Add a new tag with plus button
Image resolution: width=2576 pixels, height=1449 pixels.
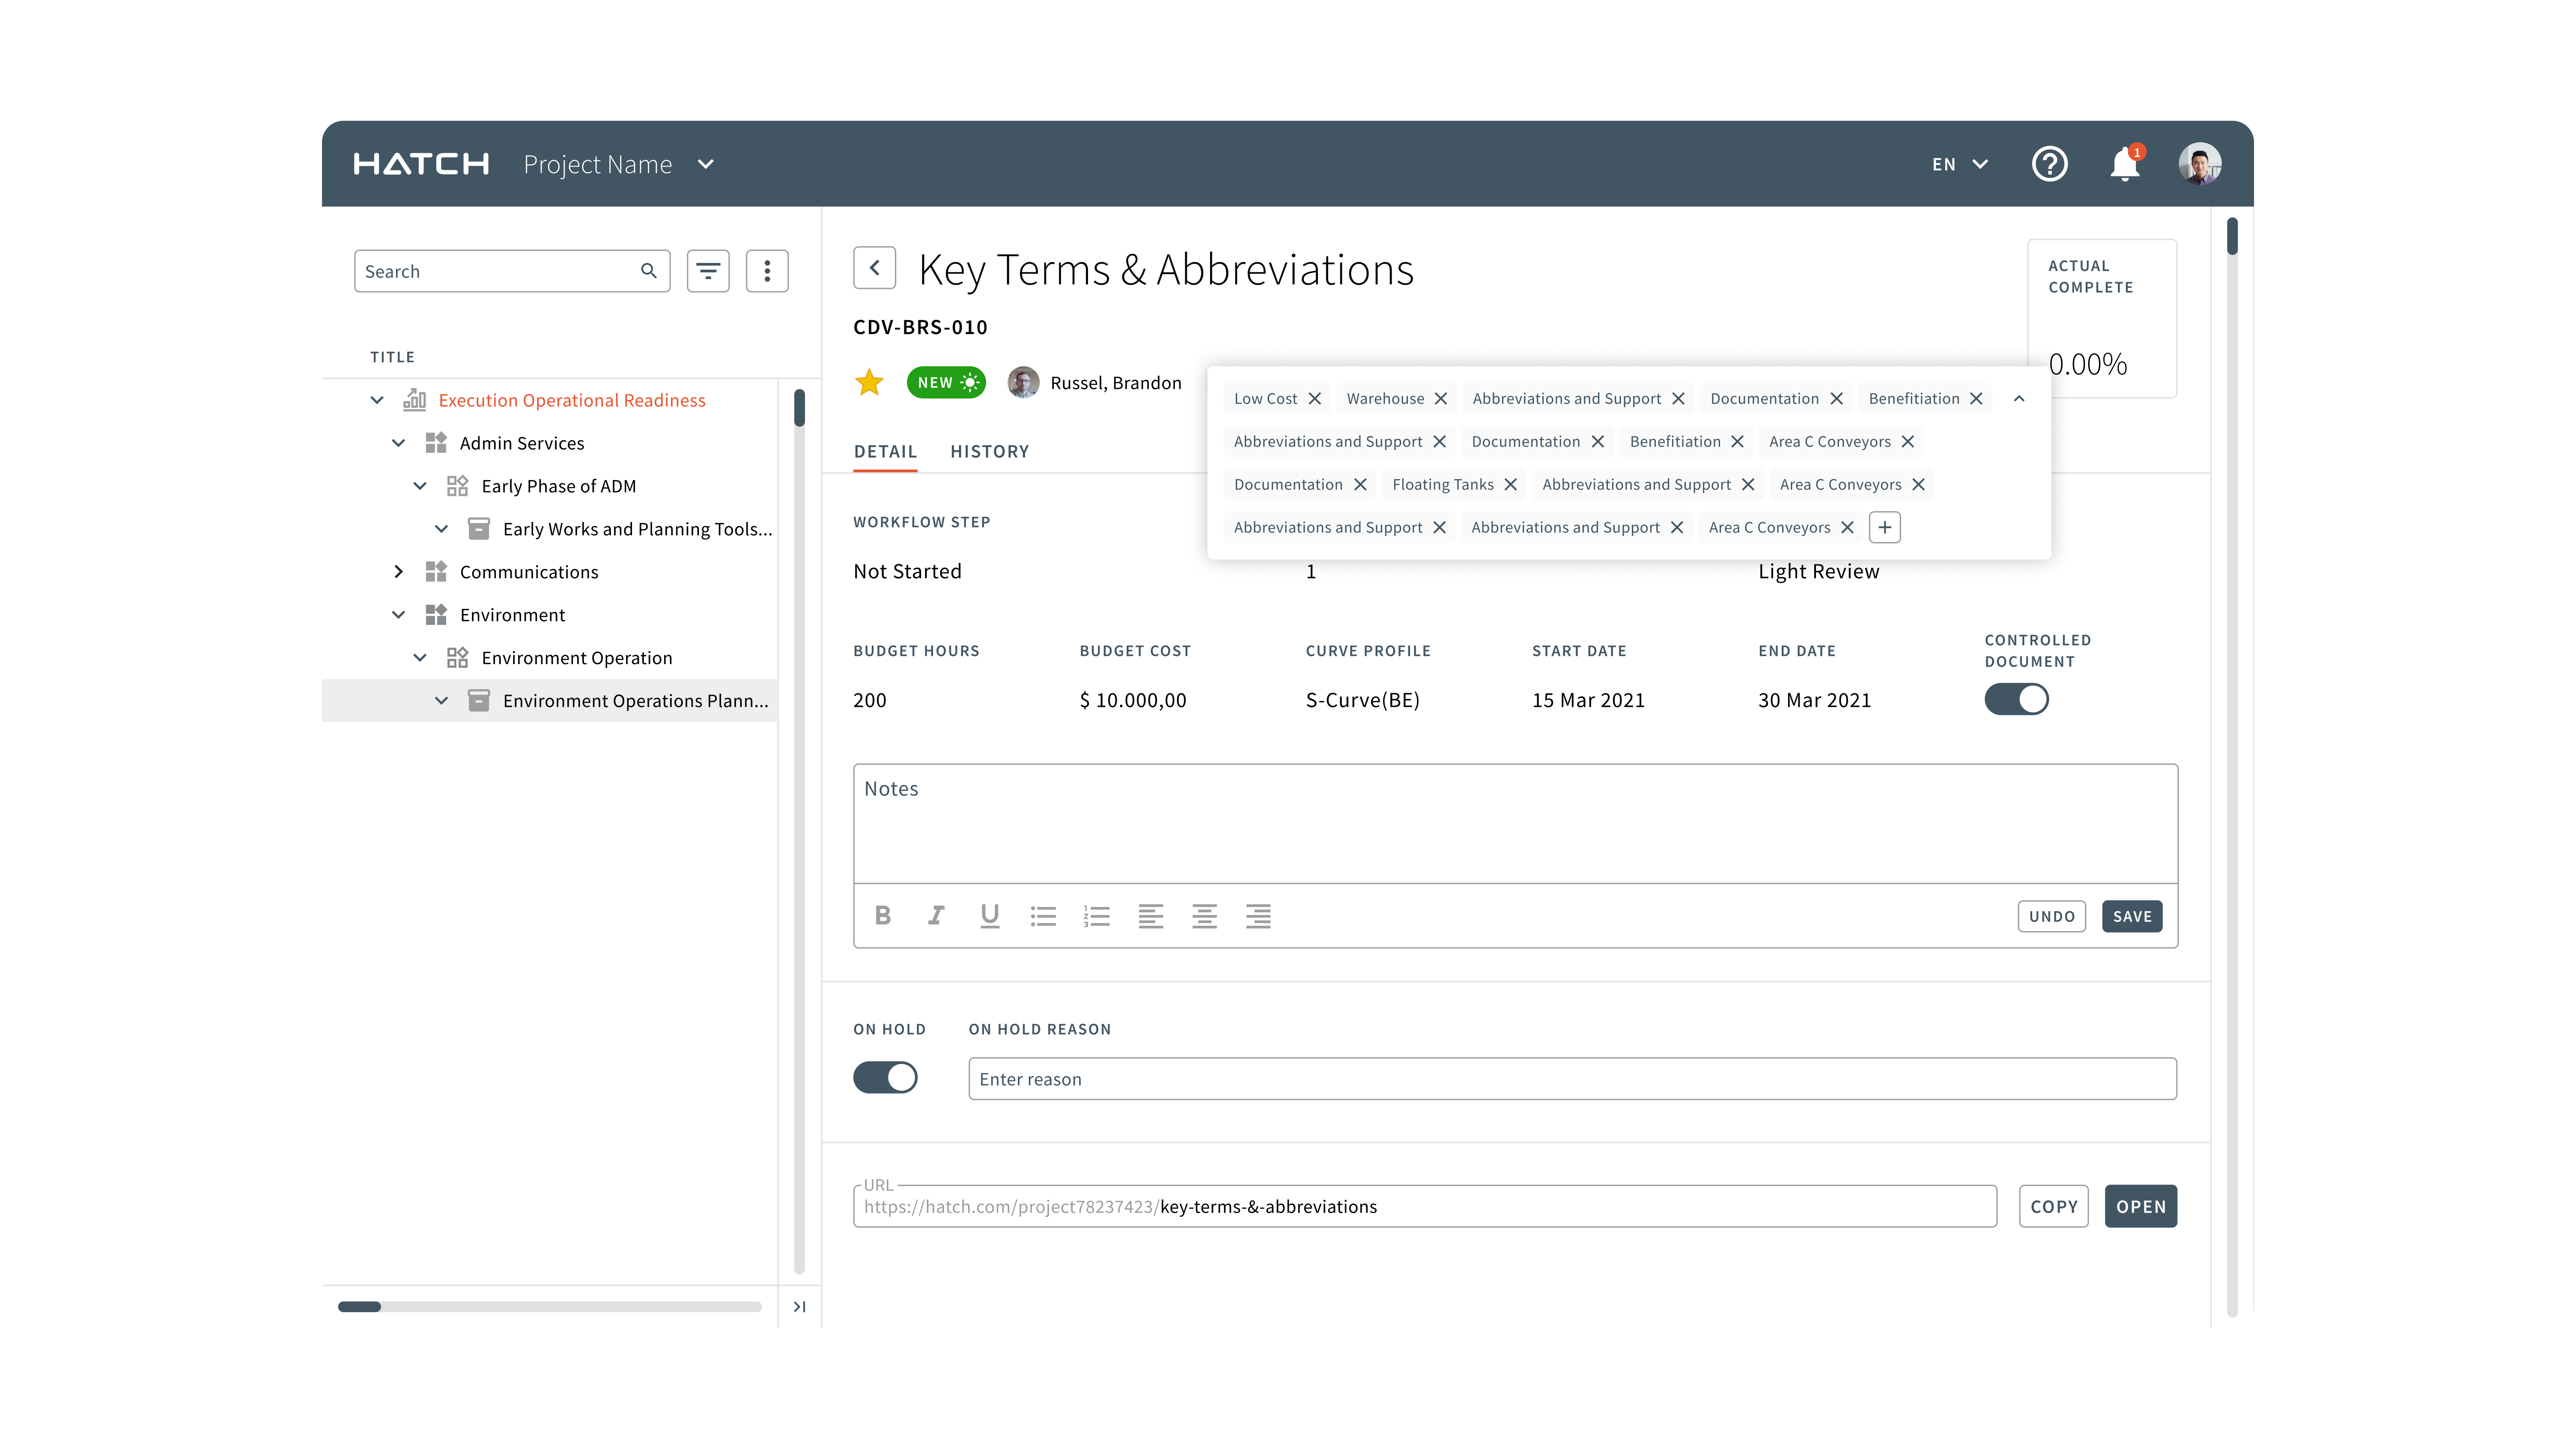coord(1884,527)
